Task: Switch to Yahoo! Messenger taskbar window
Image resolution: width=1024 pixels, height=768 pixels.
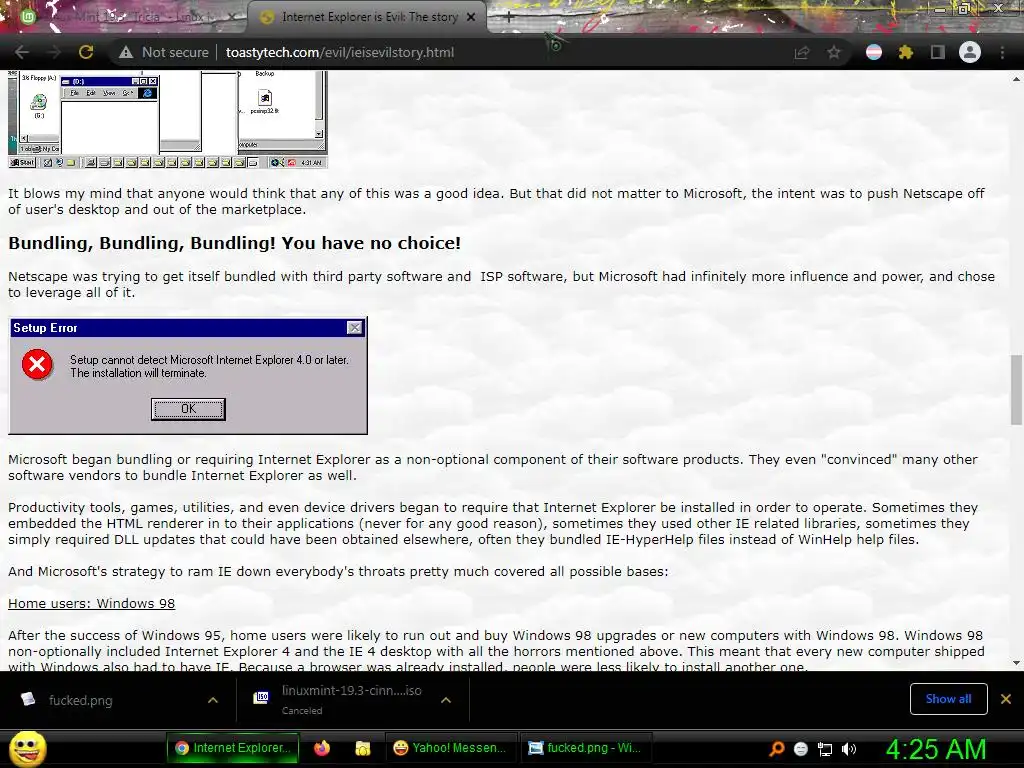Action: point(450,748)
